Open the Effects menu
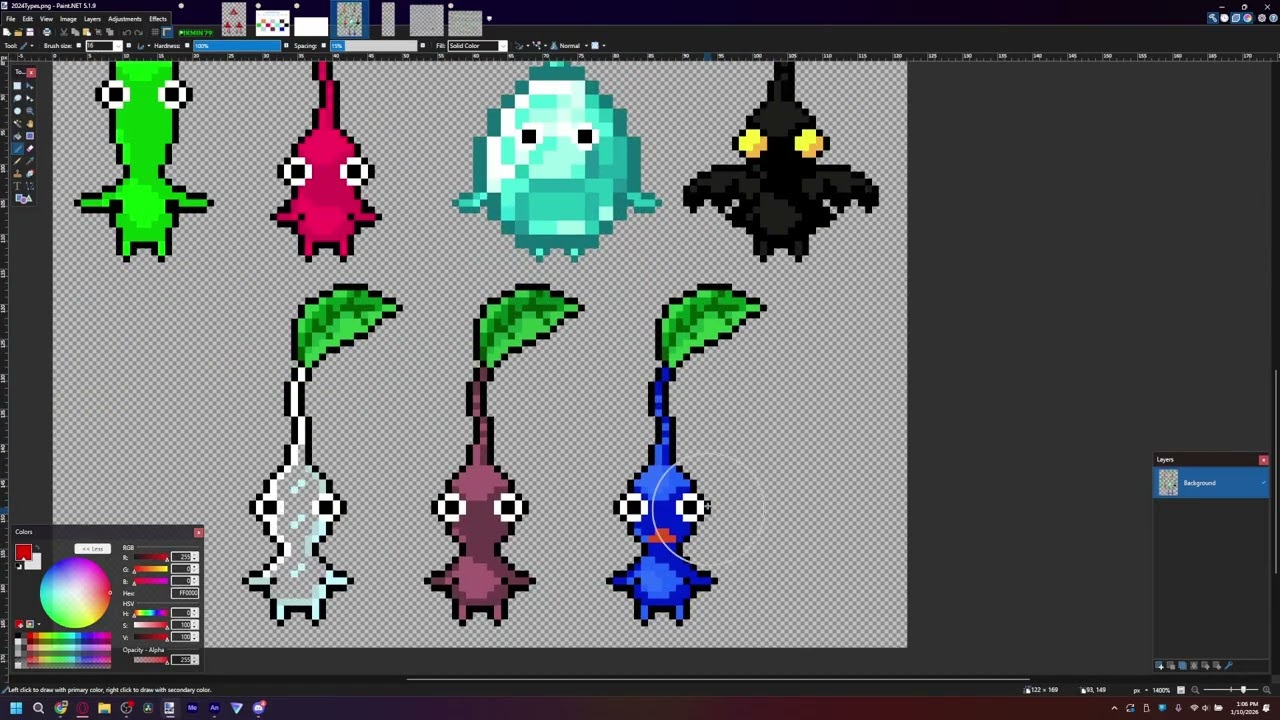Screen dimensions: 1280x720 pyautogui.click(x=158, y=19)
